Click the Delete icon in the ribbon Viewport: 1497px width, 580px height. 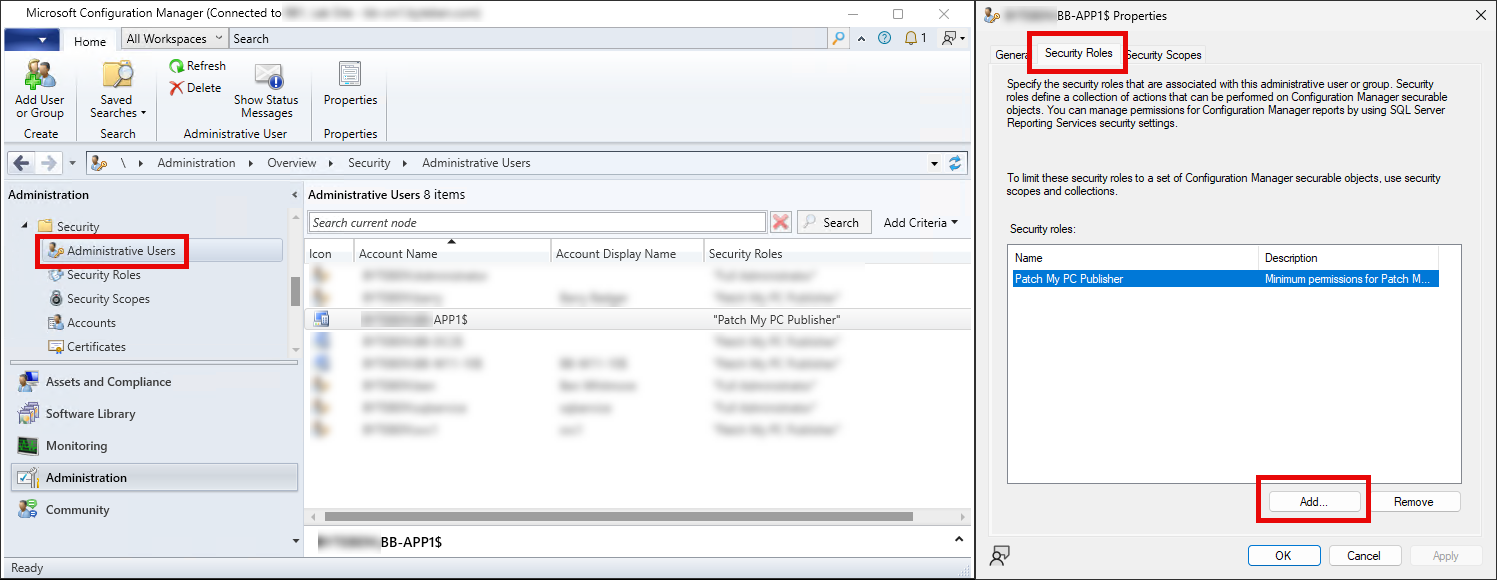194,87
